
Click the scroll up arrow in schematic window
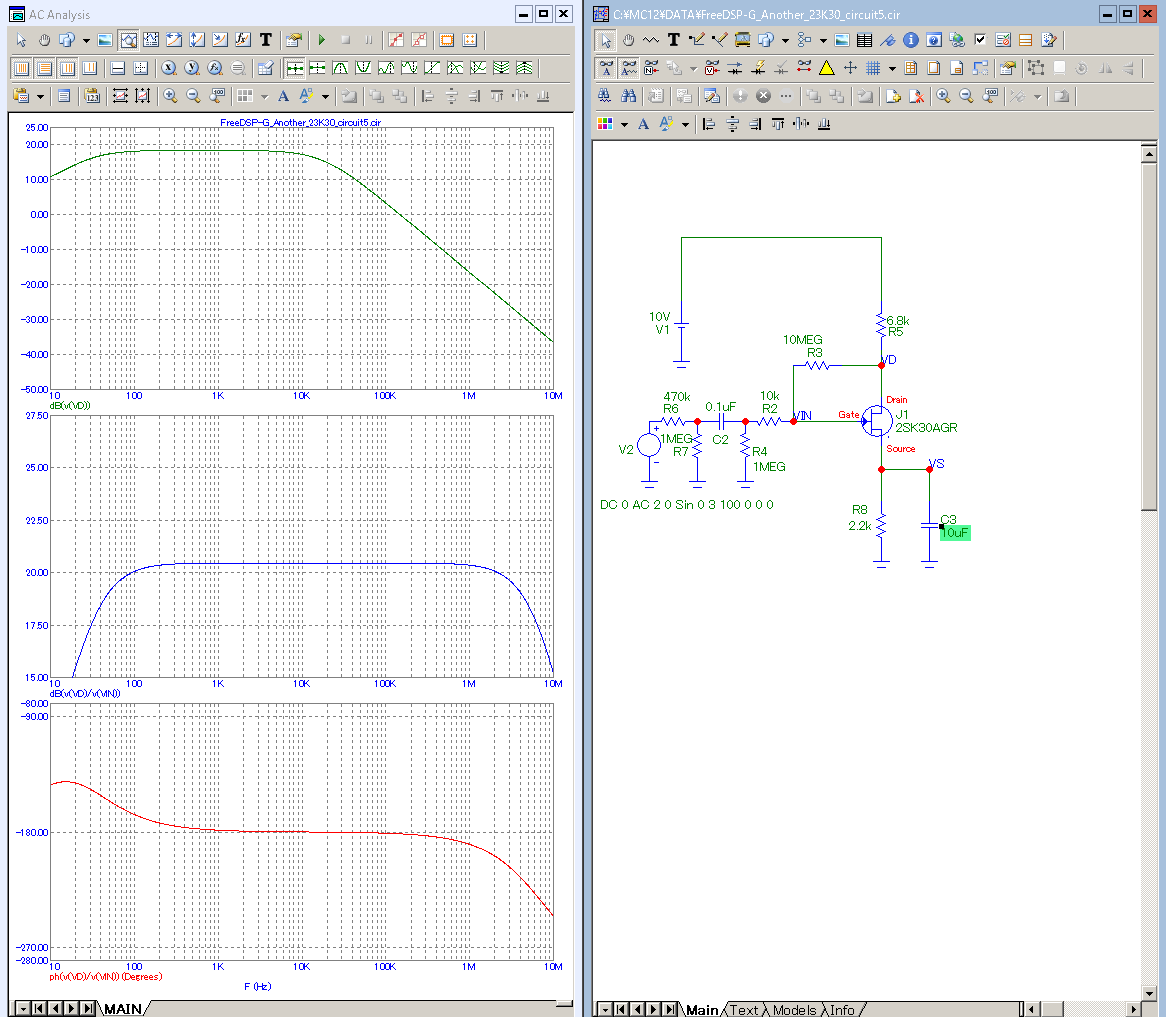(x=1149, y=154)
